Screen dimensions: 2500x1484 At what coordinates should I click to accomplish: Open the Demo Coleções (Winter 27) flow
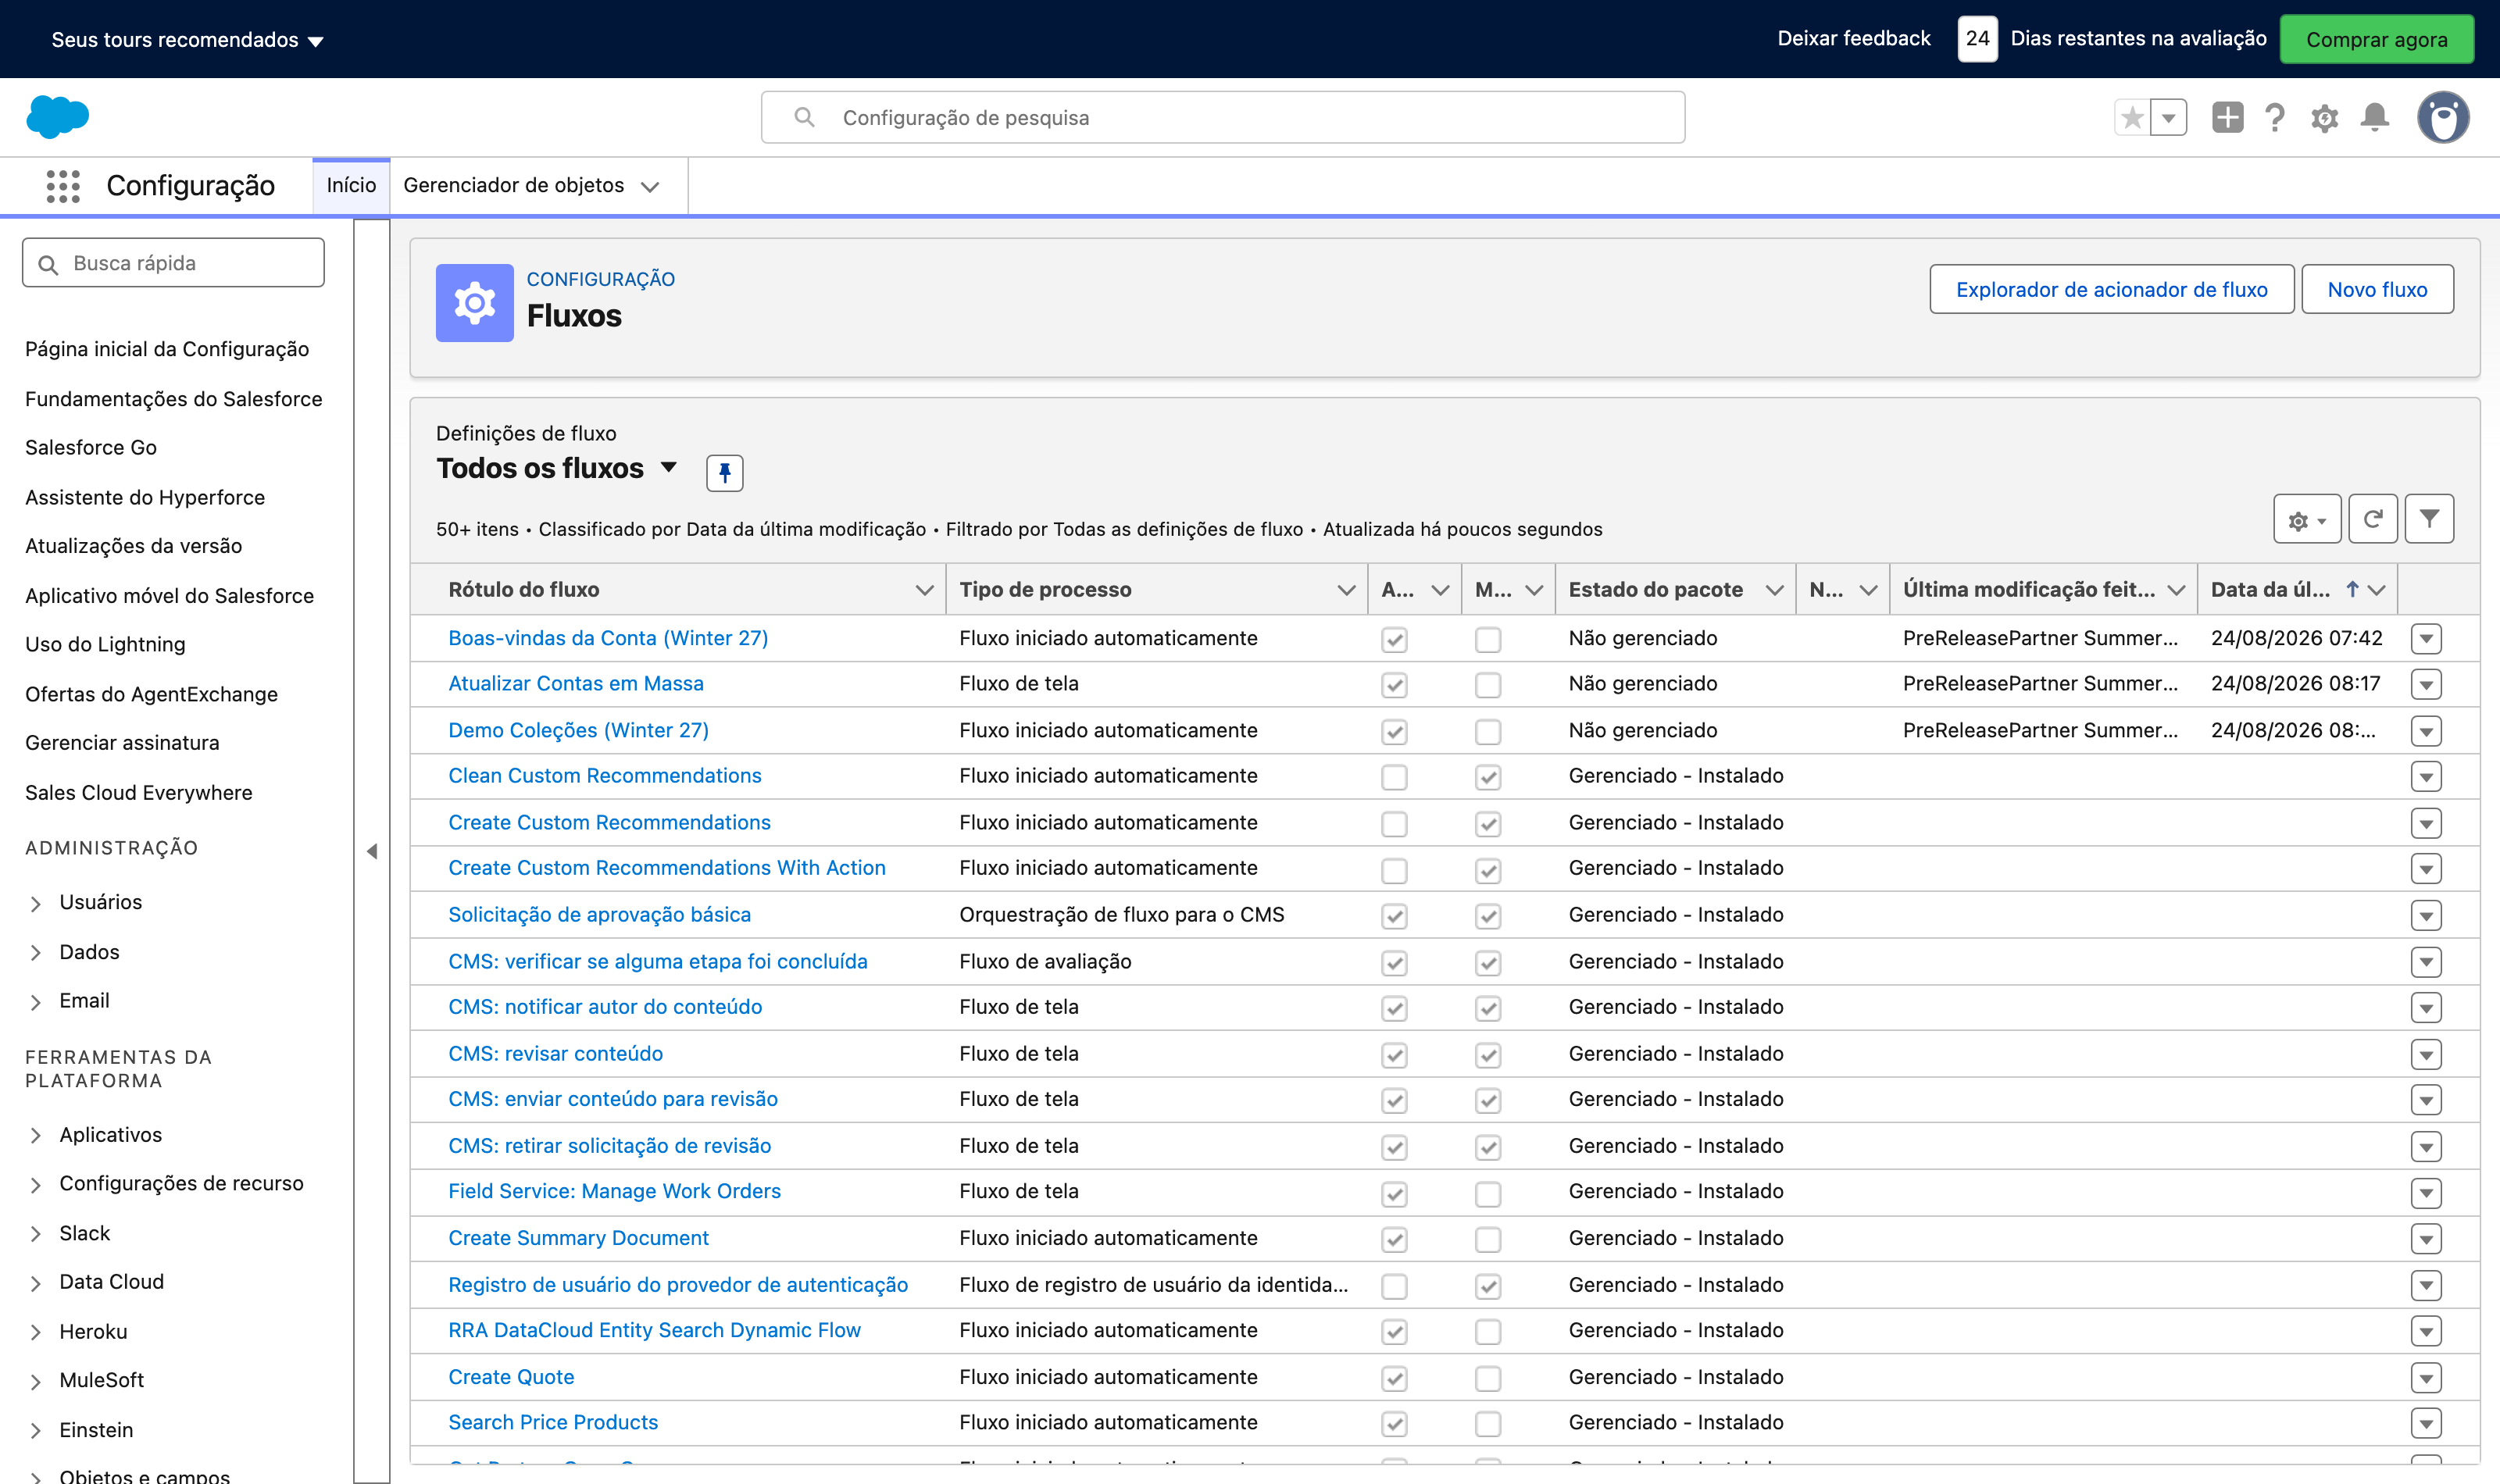[x=578, y=730]
